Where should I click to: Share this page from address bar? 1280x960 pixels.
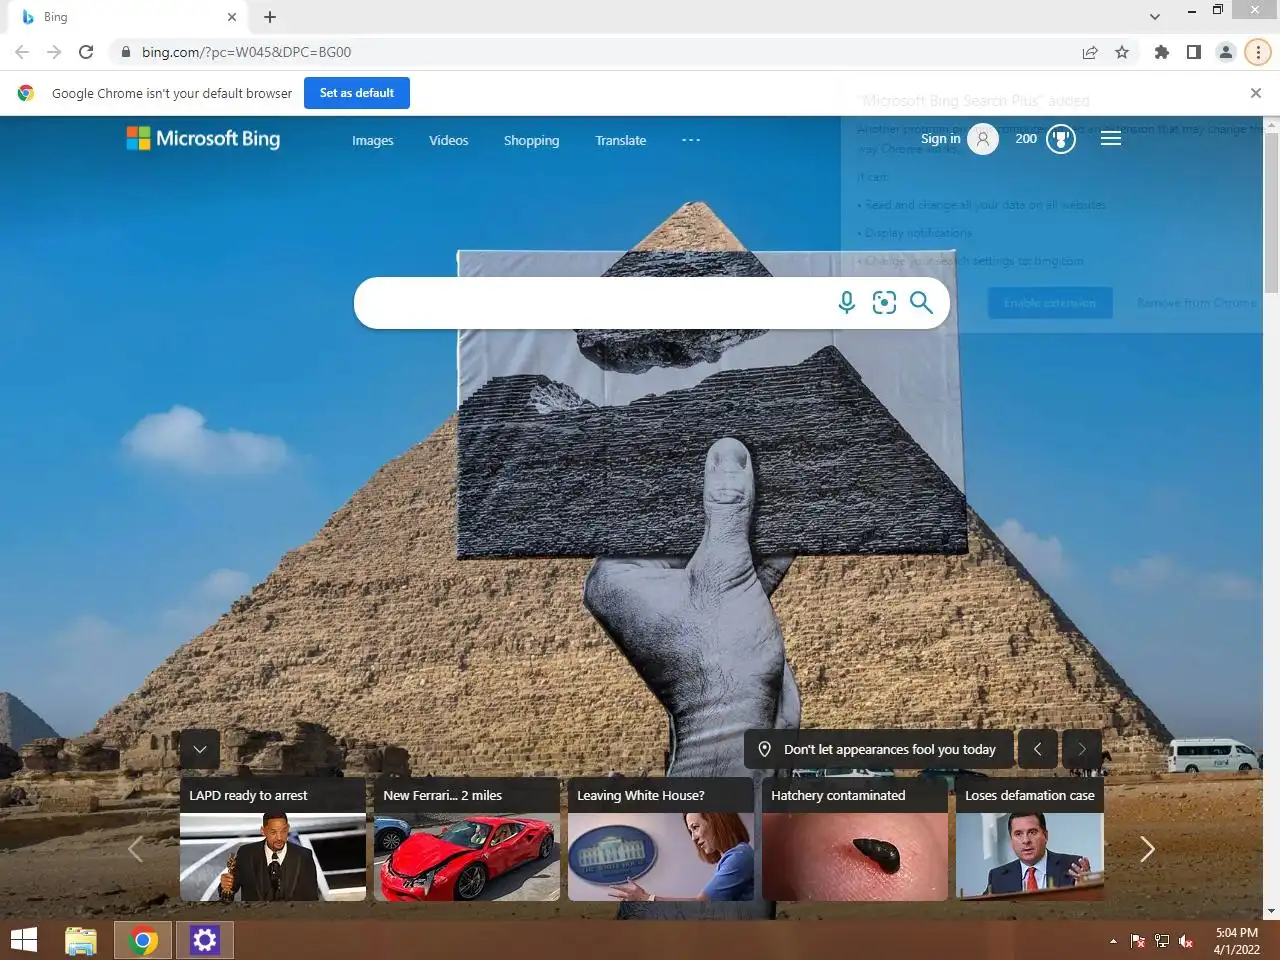[x=1090, y=52]
